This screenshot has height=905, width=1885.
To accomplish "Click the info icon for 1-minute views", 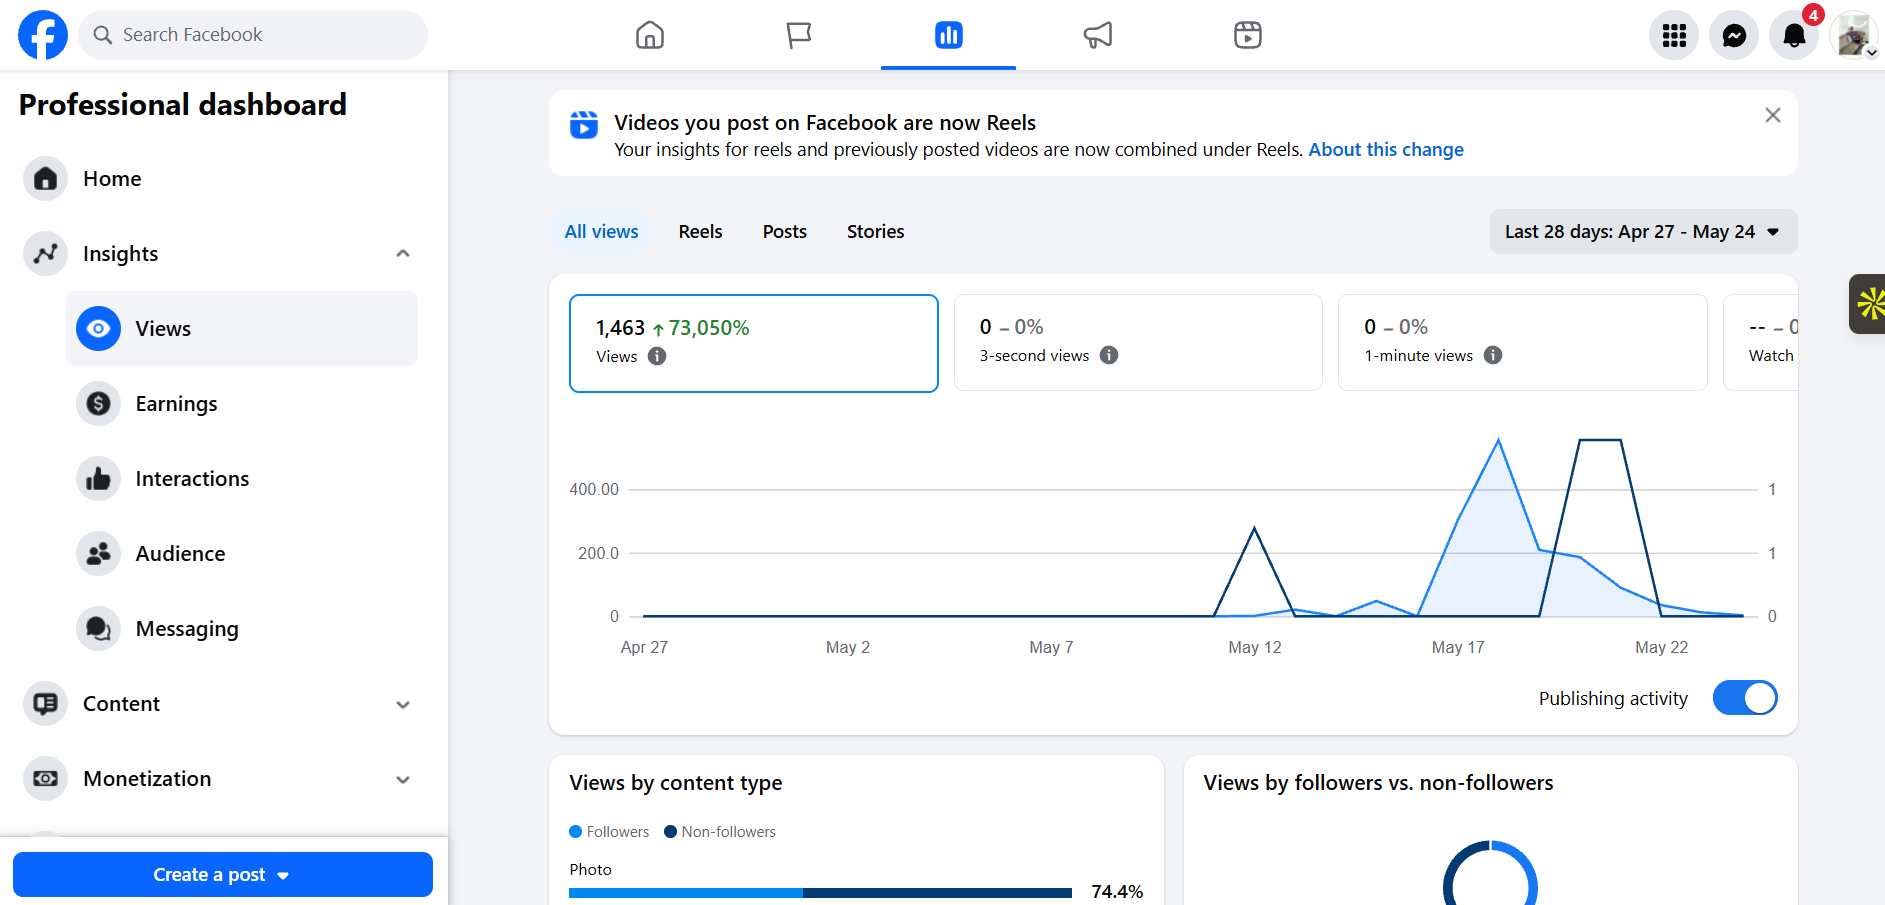I will 1493,355.
